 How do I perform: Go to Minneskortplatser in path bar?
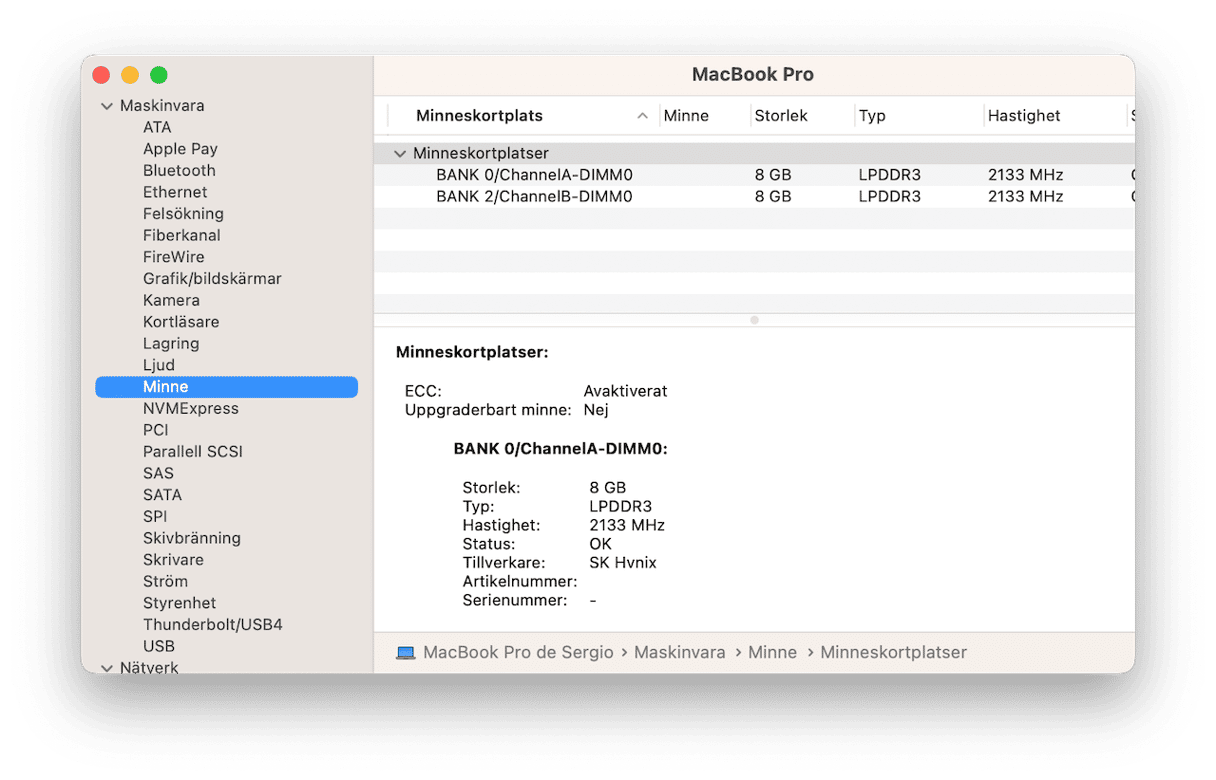pyautogui.click(x=893, y=653)
